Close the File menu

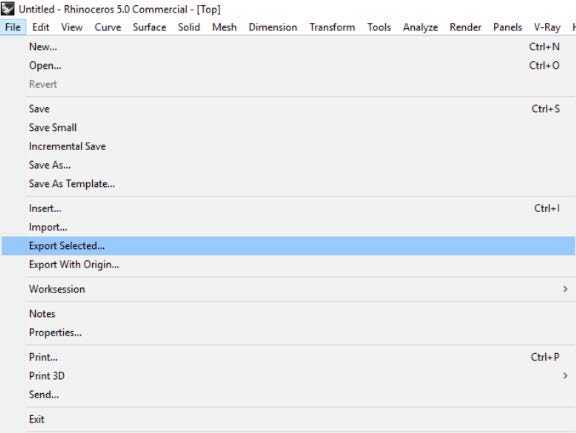(13, 27)
